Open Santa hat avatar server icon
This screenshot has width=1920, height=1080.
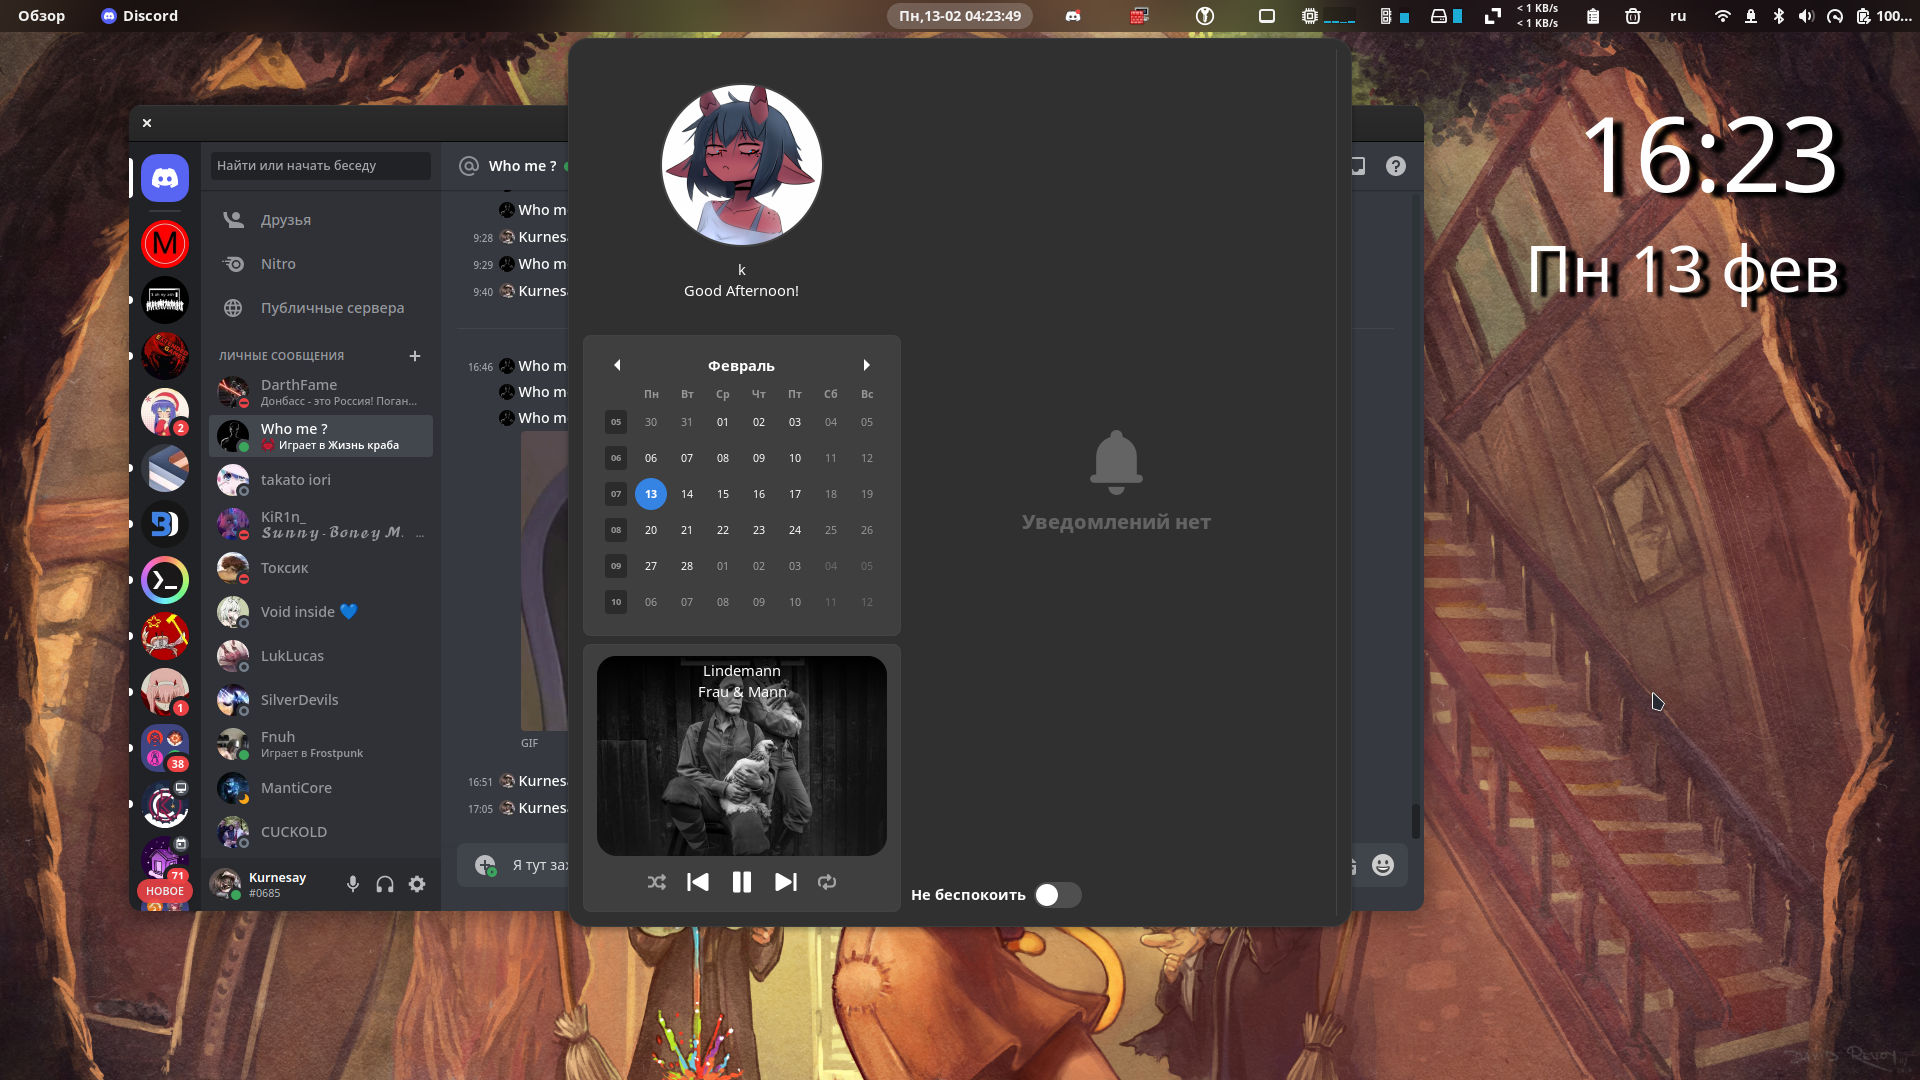pyautogui.click(x=165, y=412)
